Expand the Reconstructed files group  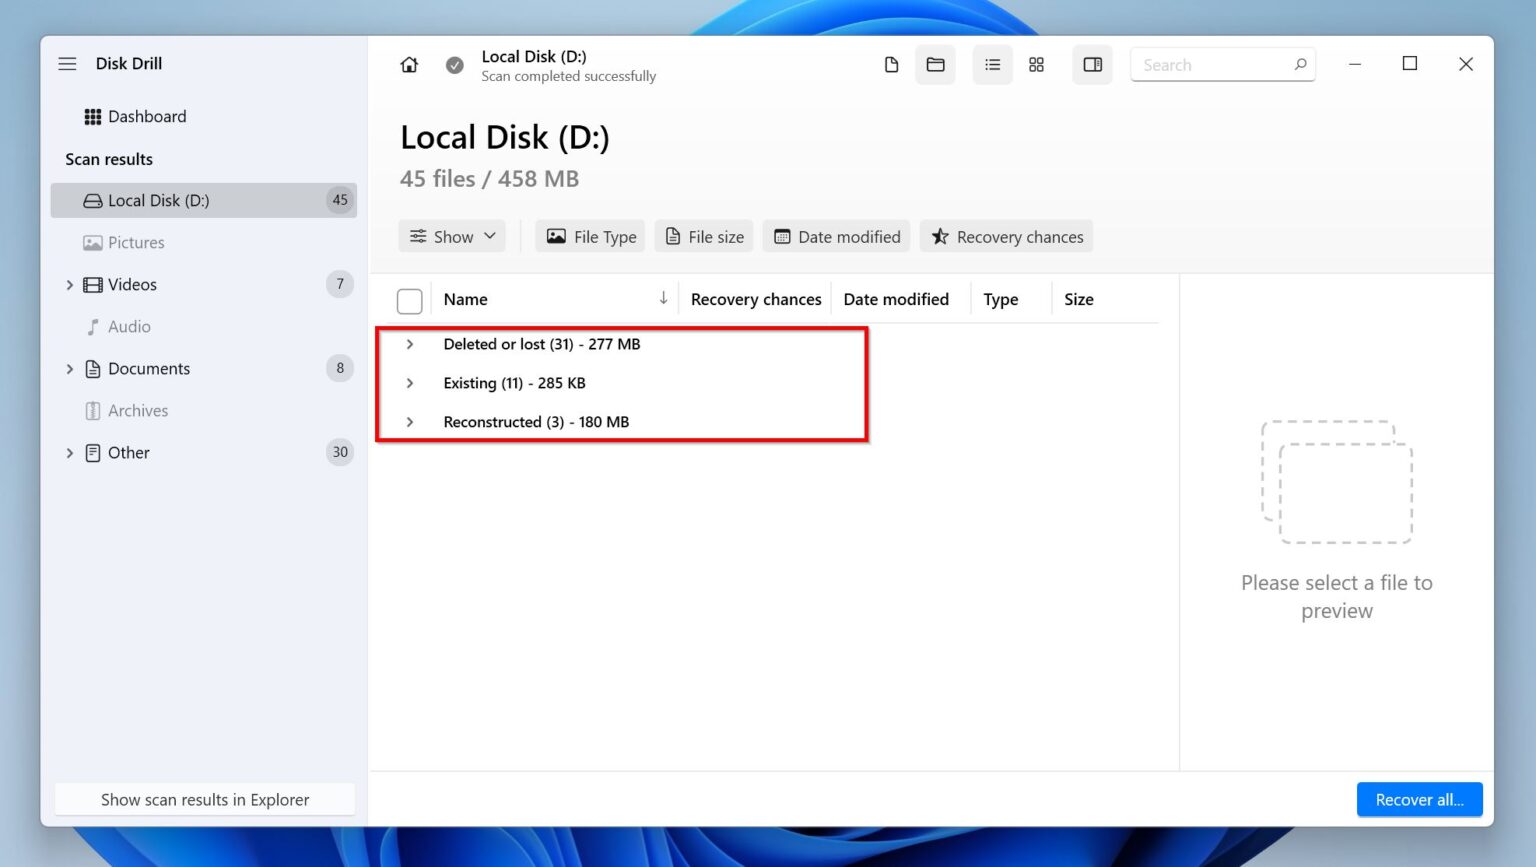pos(410,421)
